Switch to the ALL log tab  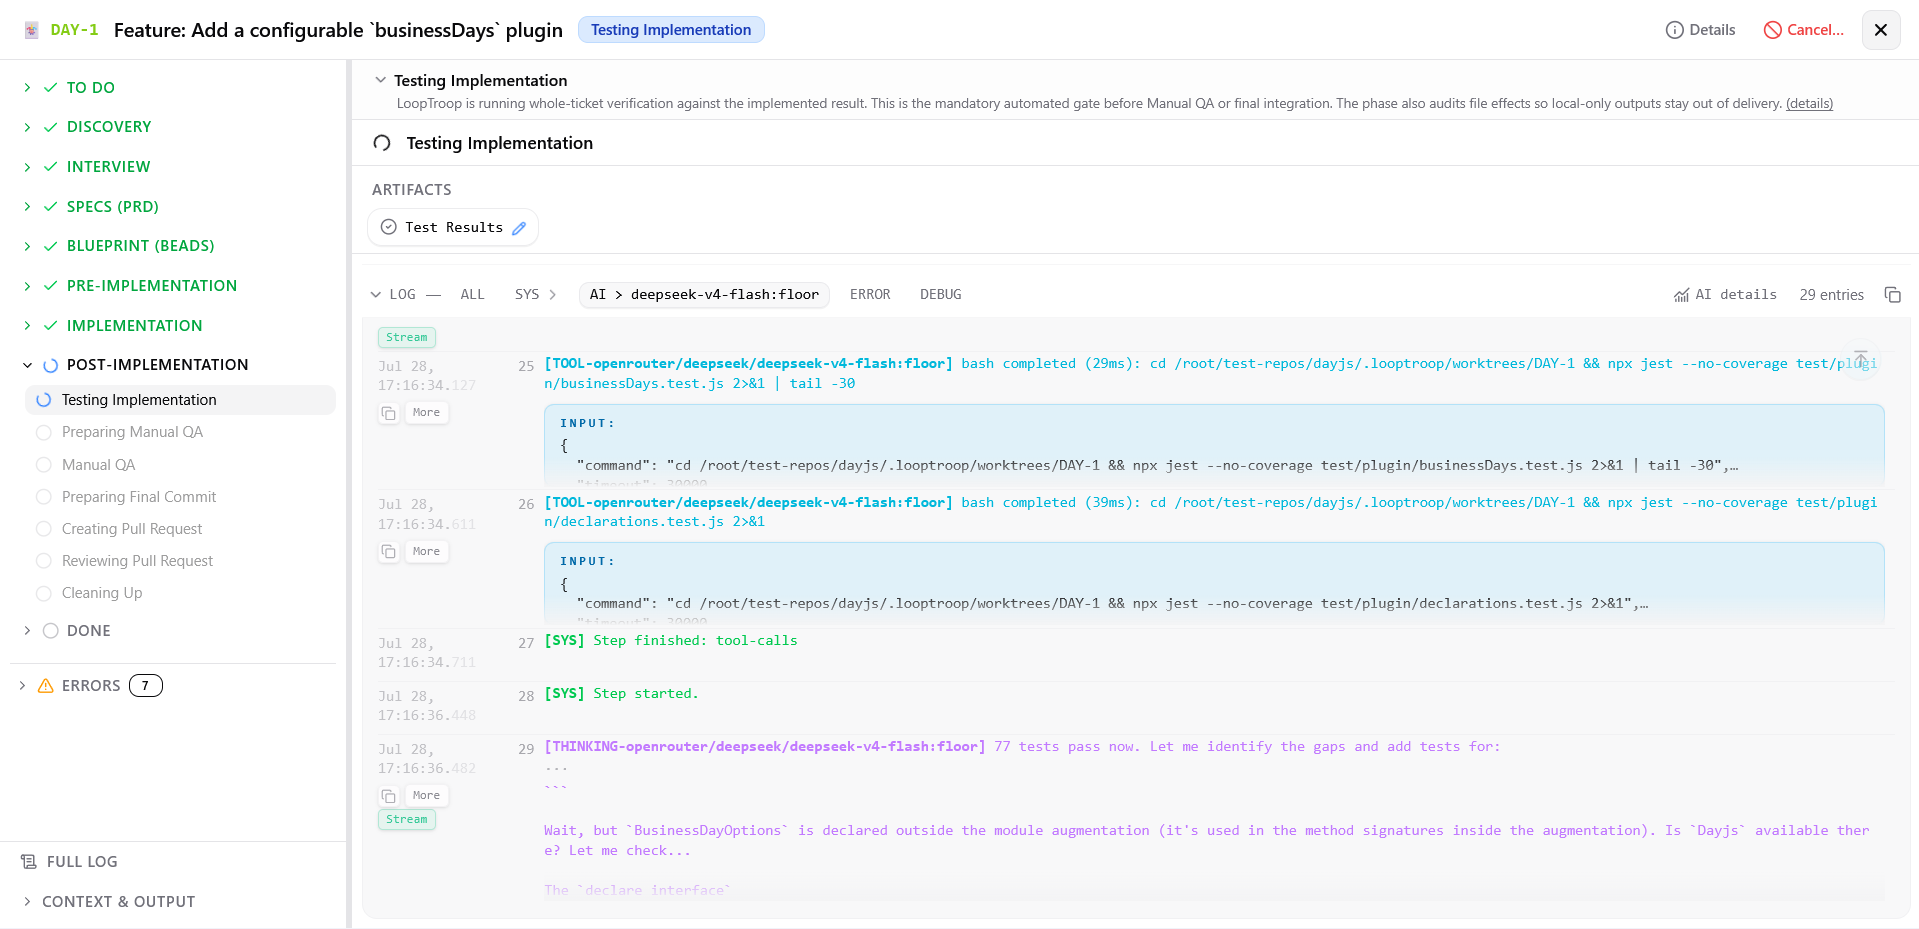(472, 295)
